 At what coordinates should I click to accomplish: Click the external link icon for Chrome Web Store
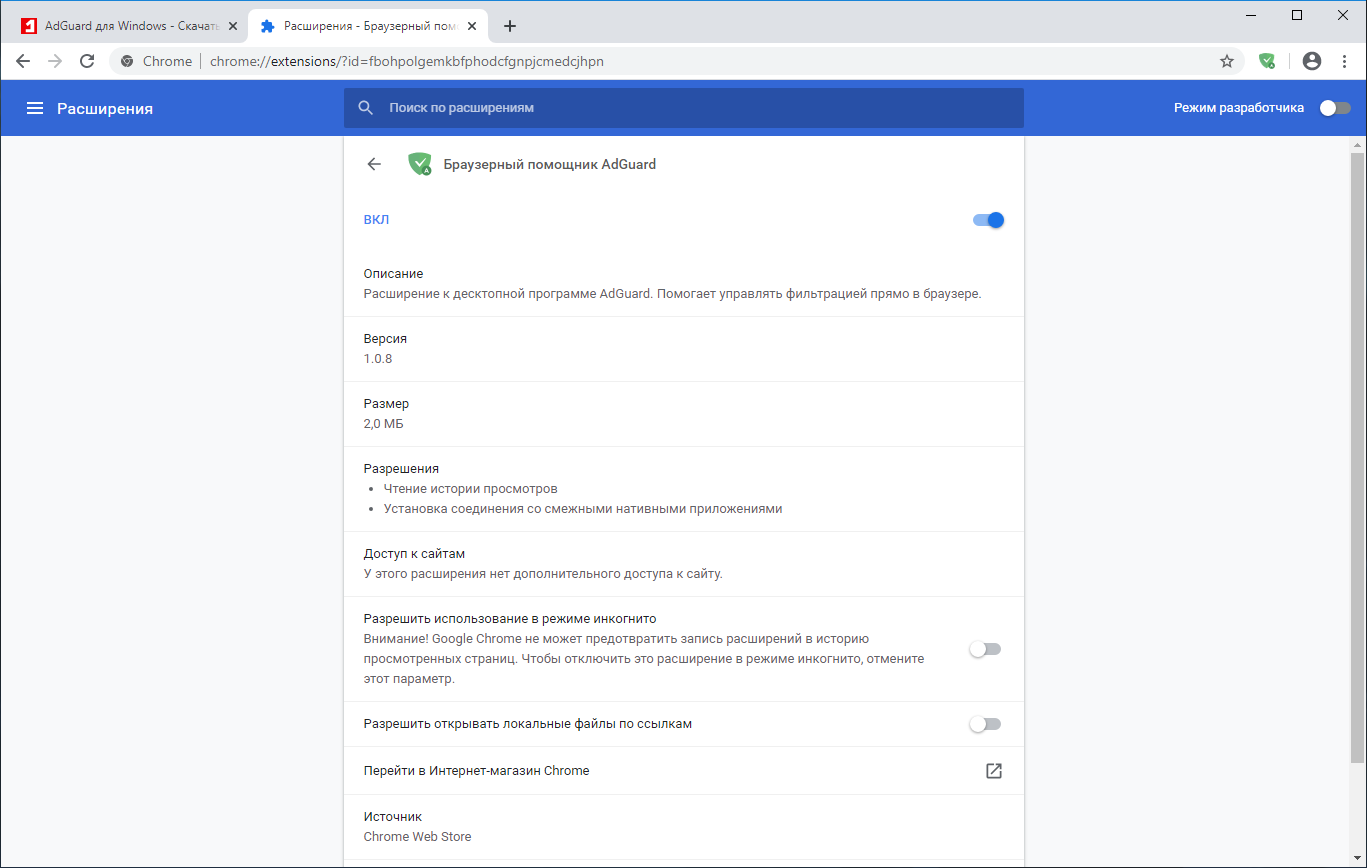(x=994, y=771)
